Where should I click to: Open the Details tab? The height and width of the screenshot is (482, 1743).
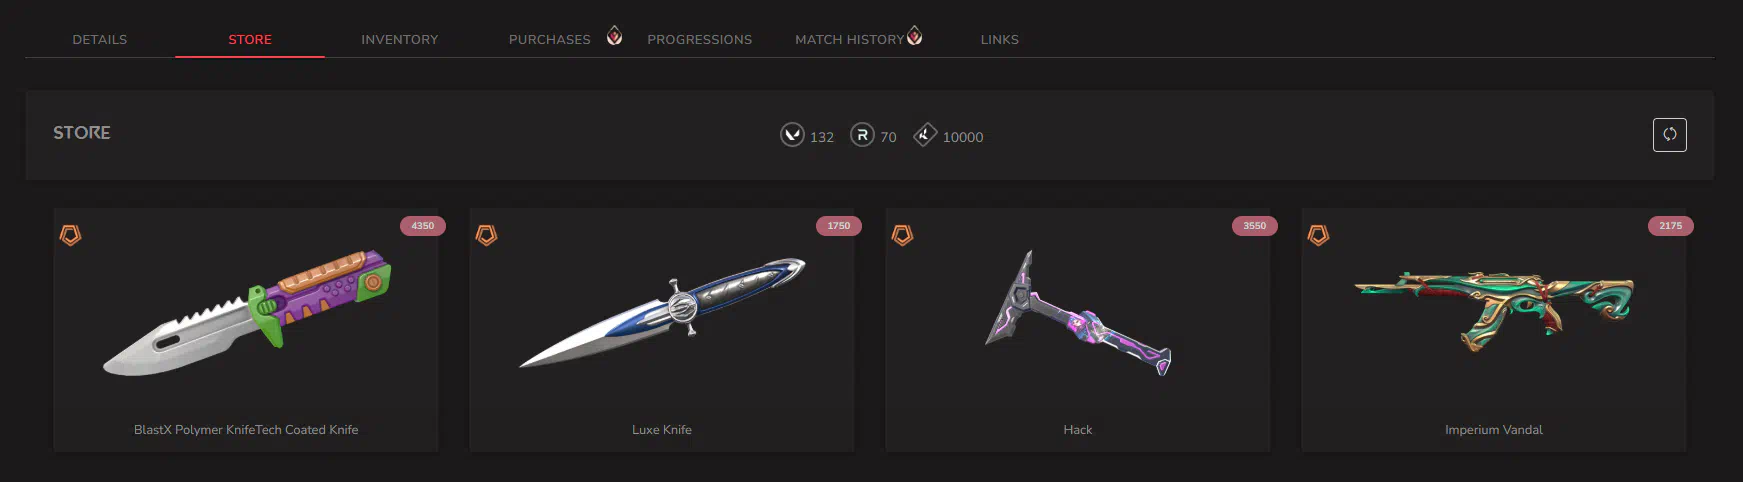click(100, 40)
